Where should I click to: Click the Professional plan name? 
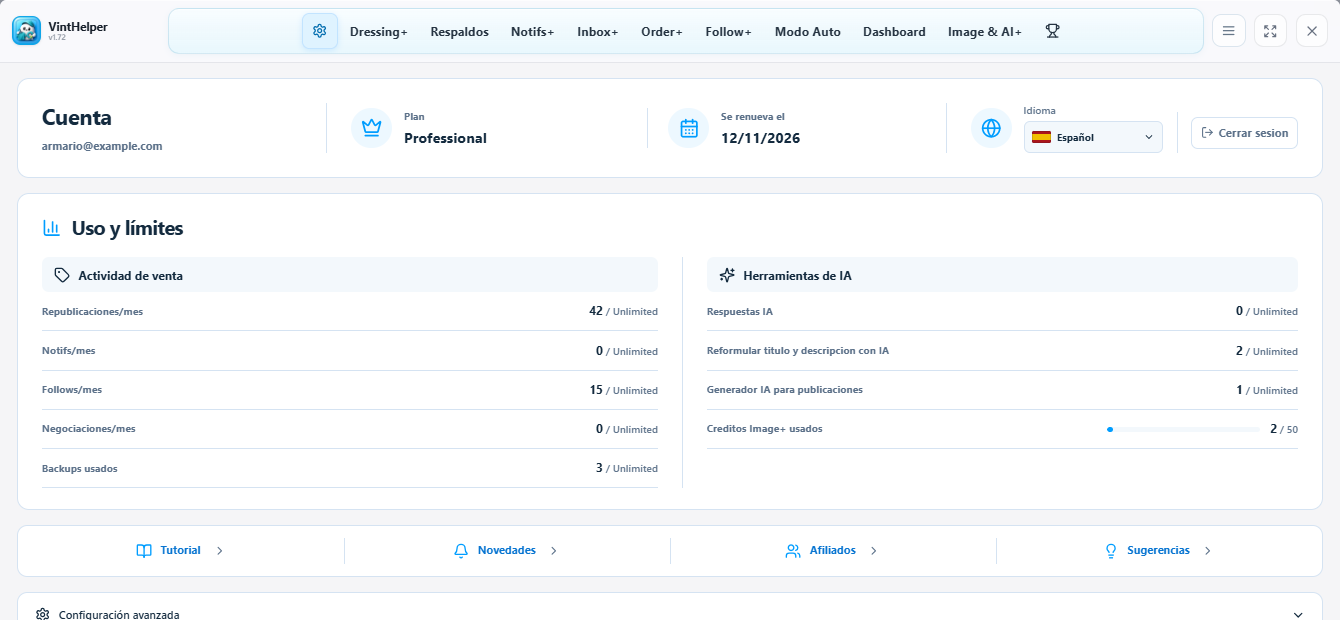(x=445, y=138)
